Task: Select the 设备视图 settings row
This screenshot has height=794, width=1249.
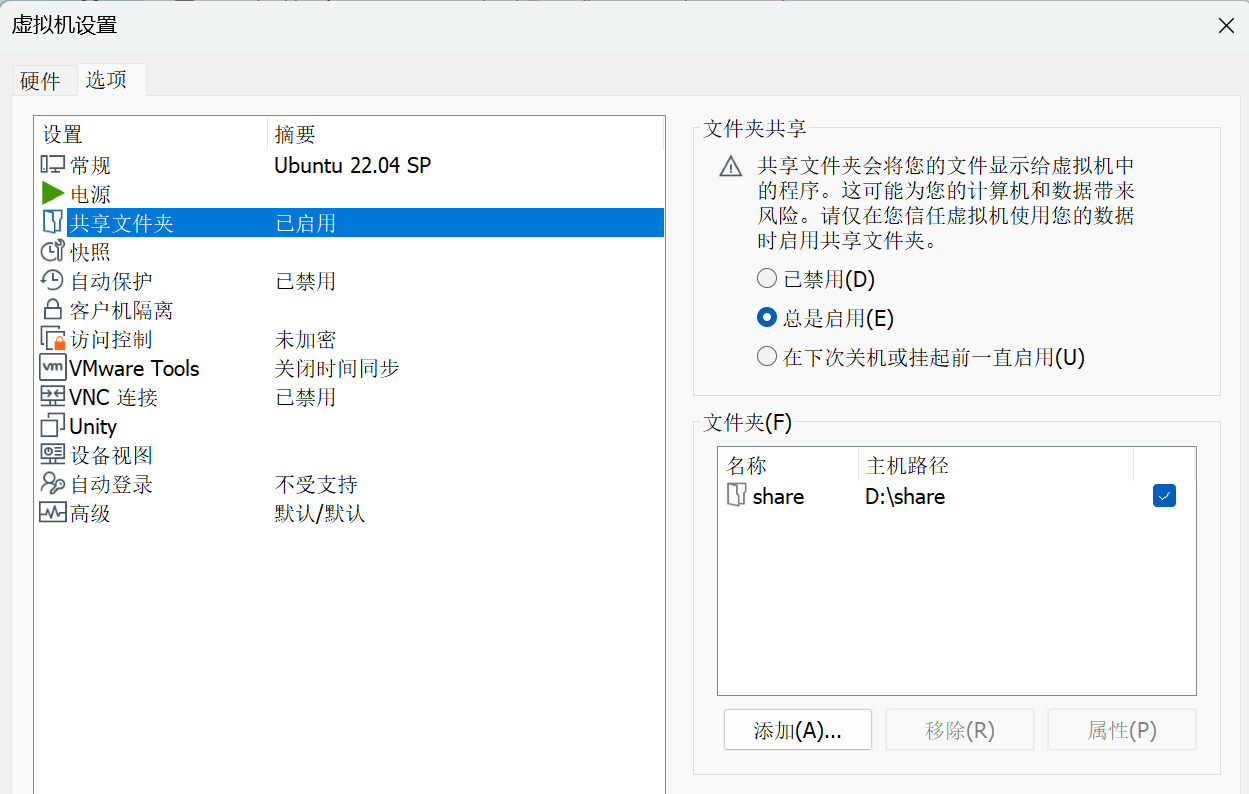Action: point(350,455)
